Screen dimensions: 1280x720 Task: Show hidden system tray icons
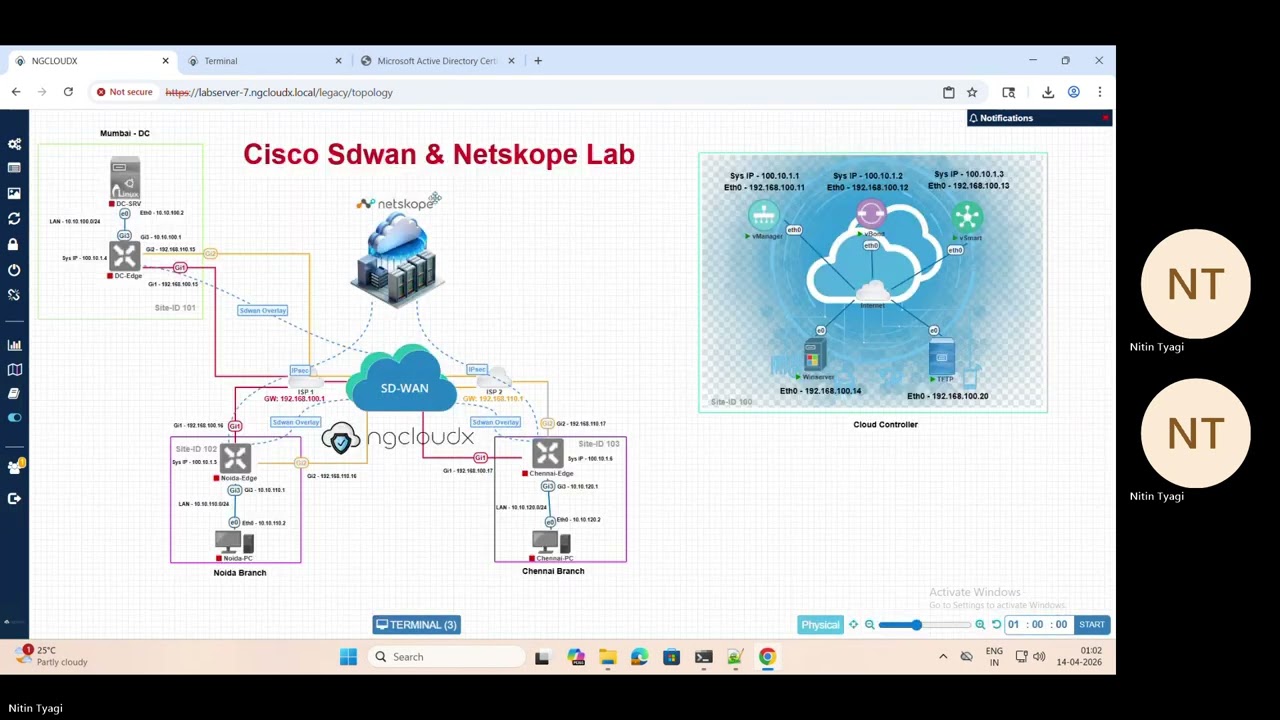(x=943, y=657)
